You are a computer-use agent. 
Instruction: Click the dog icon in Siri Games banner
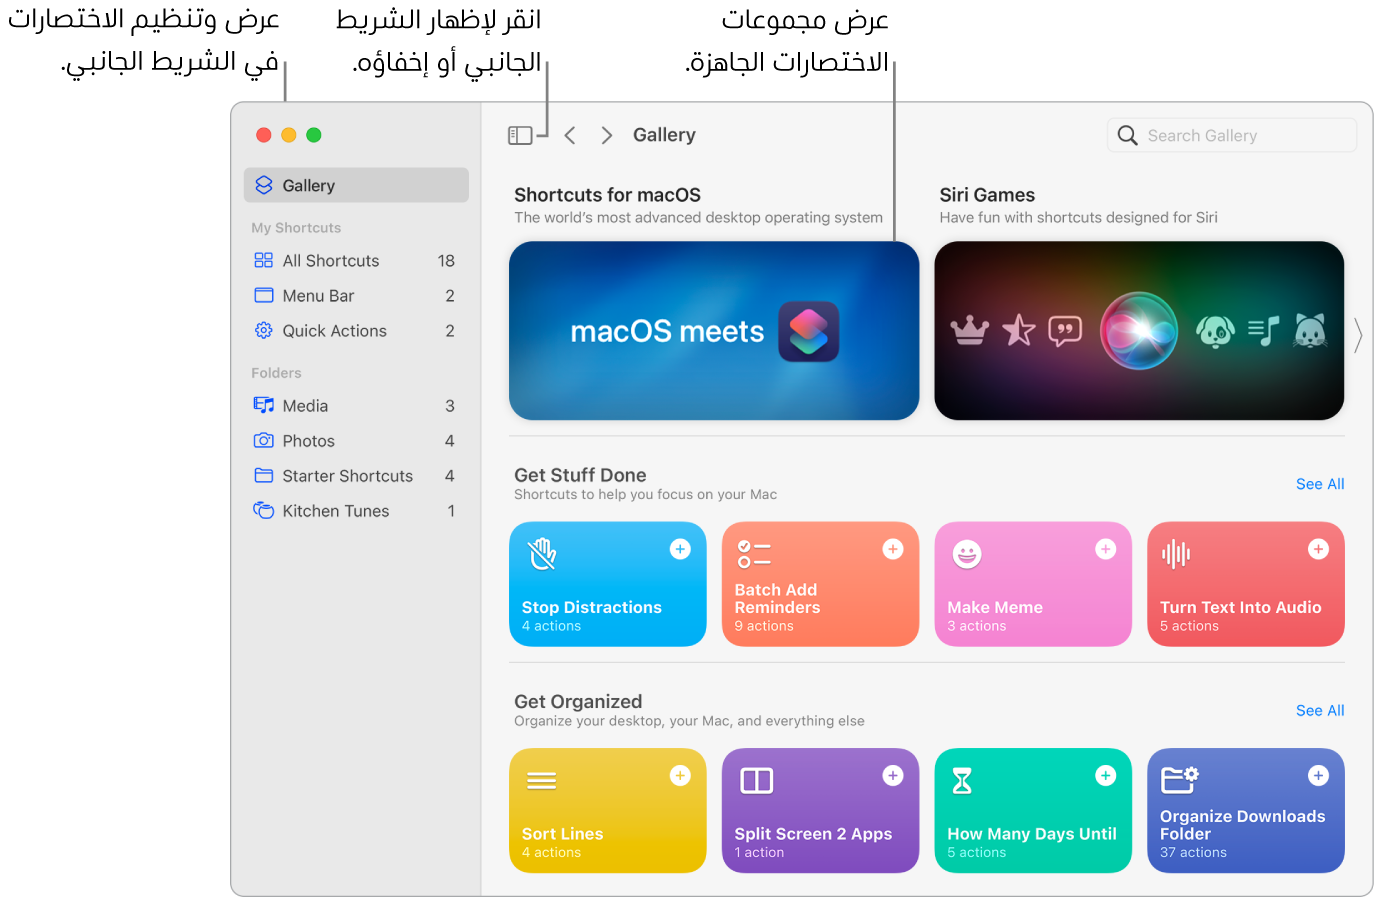1215,331
